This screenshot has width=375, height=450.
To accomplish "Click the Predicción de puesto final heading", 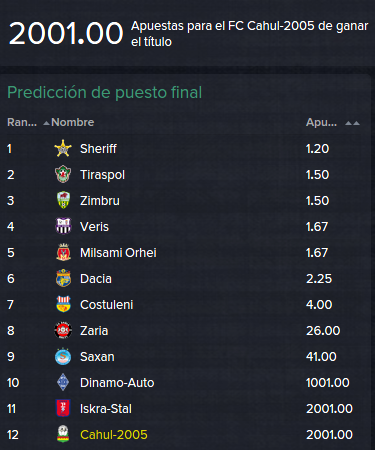I will point(105,92).
